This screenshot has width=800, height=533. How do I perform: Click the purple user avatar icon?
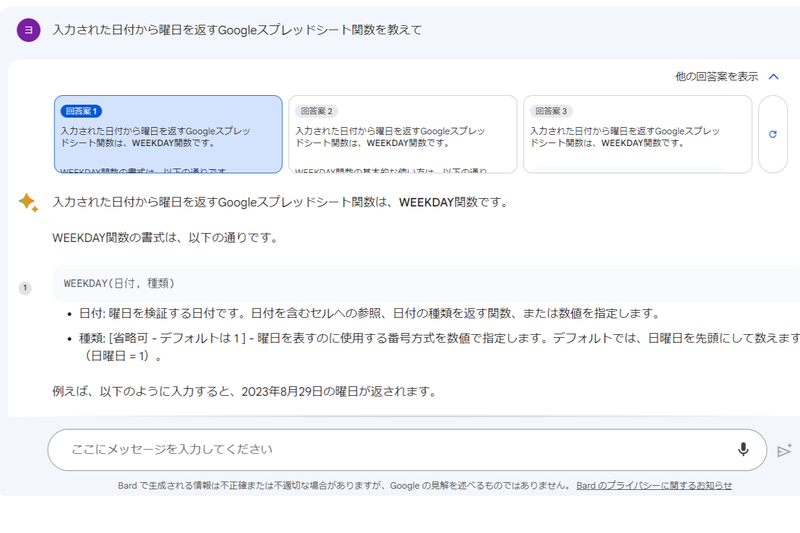pos(29,30)
